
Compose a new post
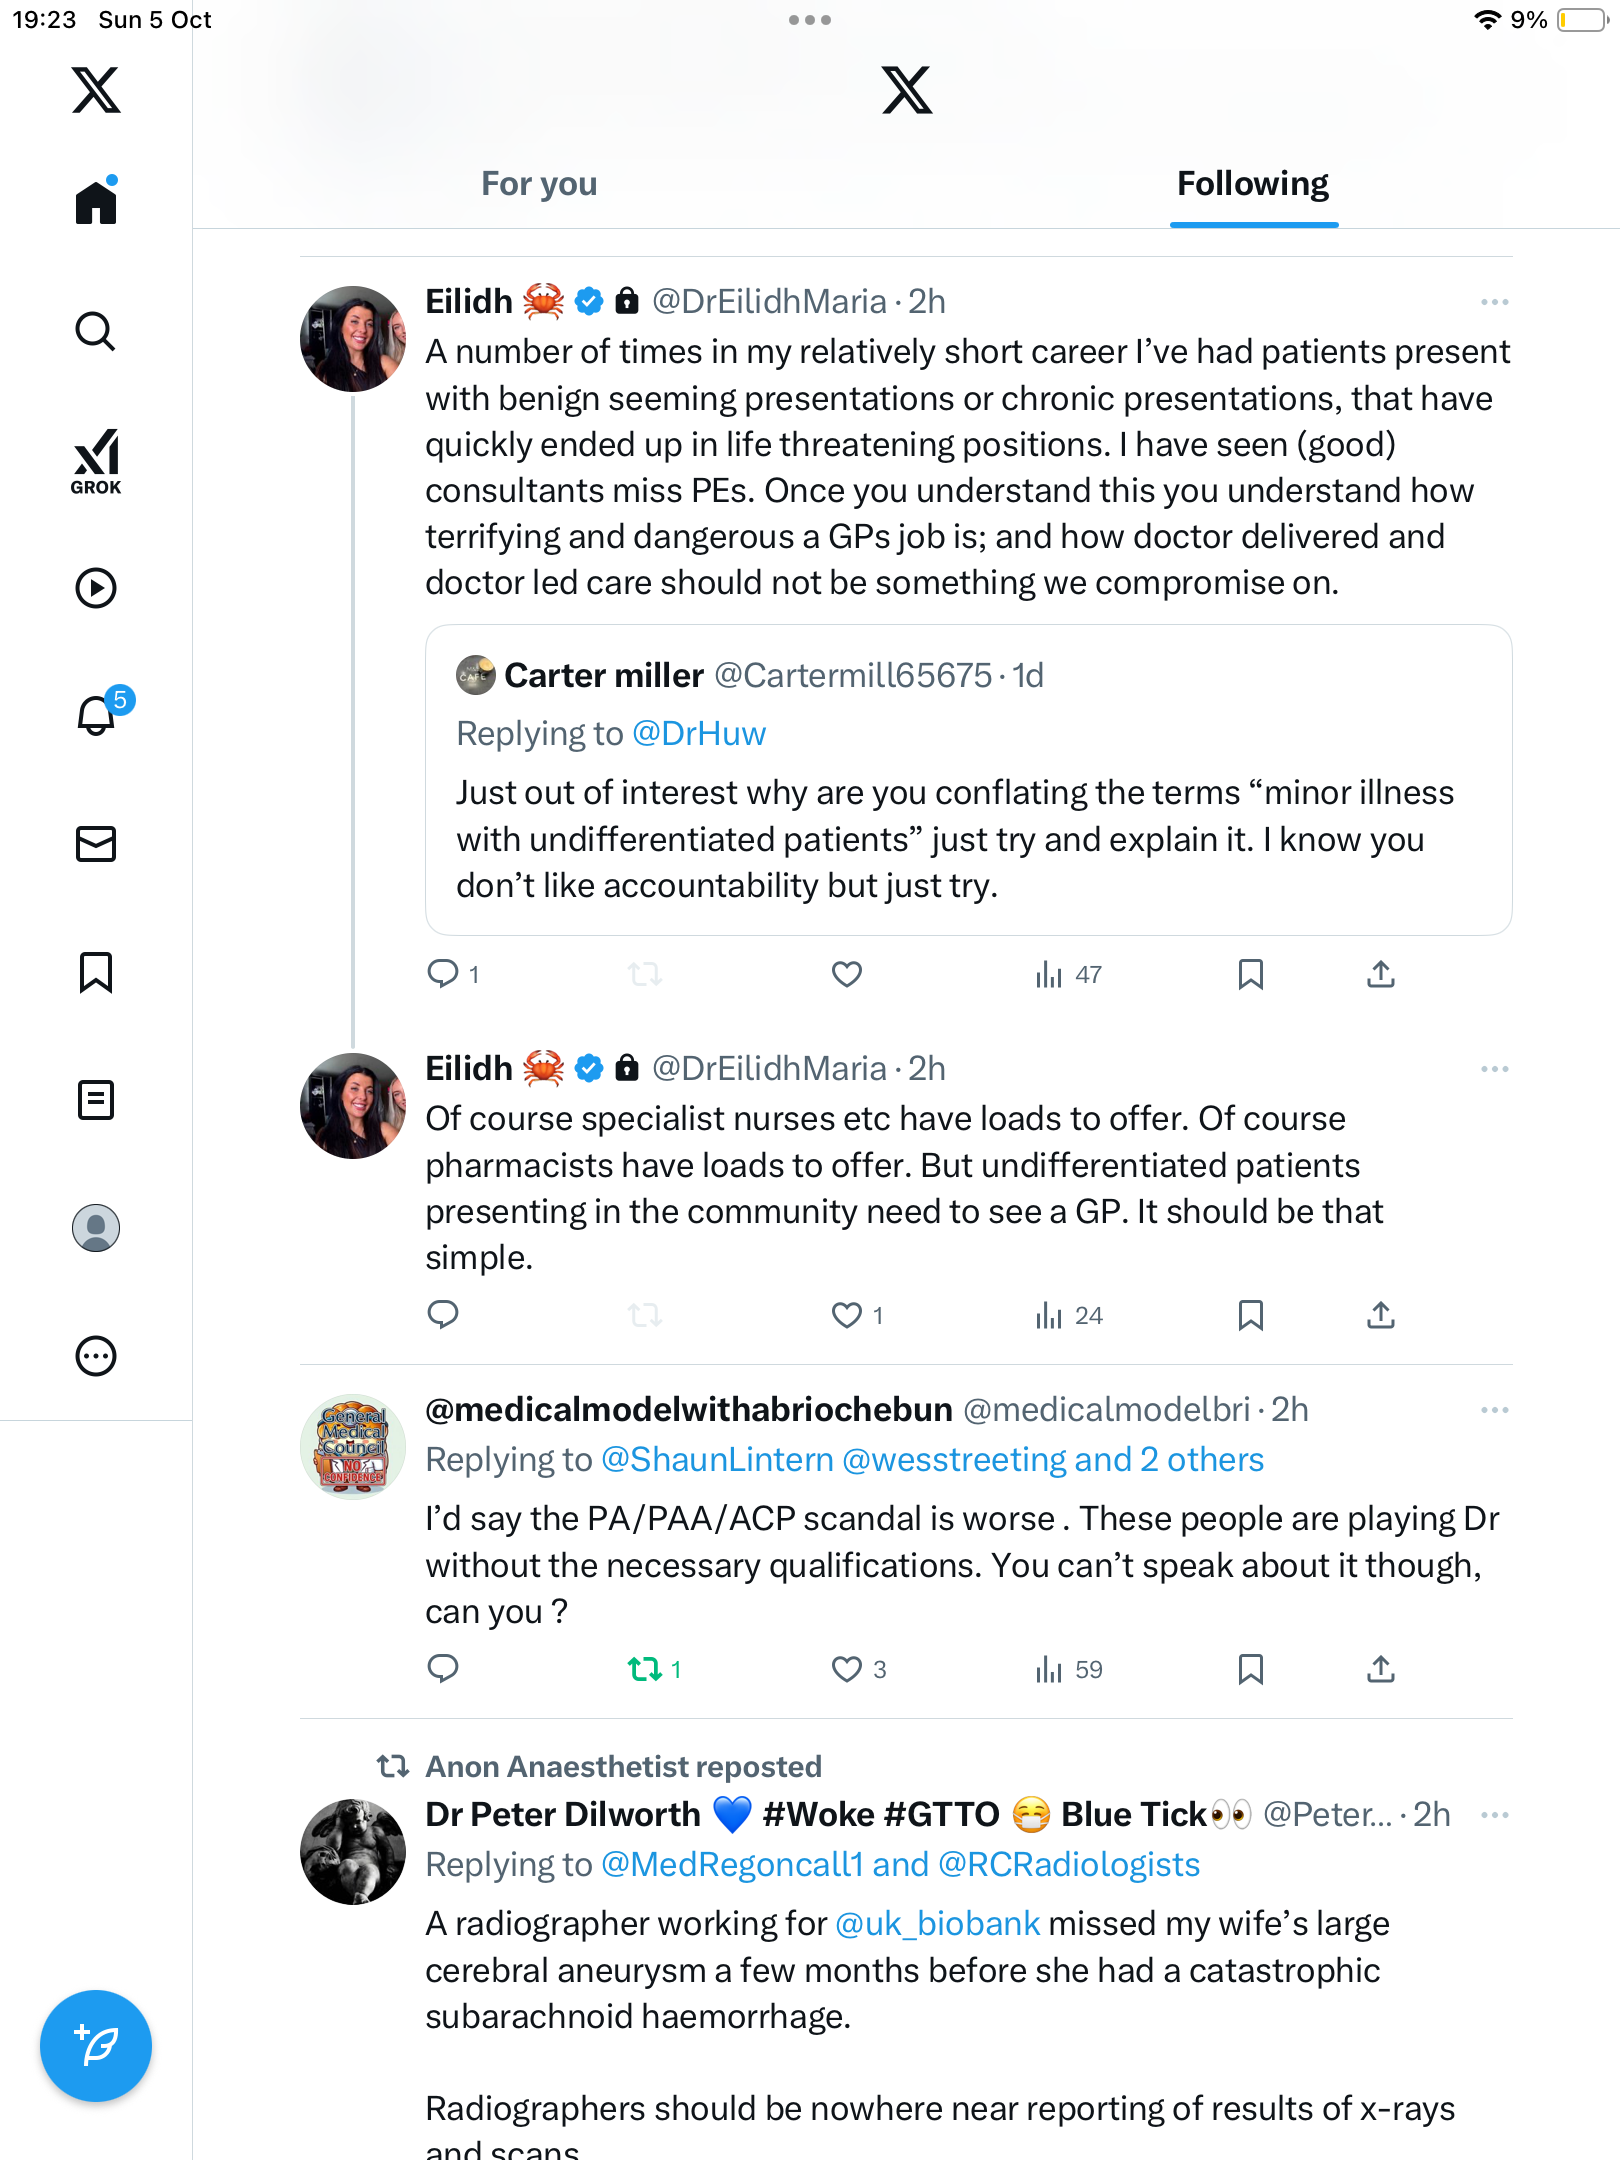[96, 2046]
